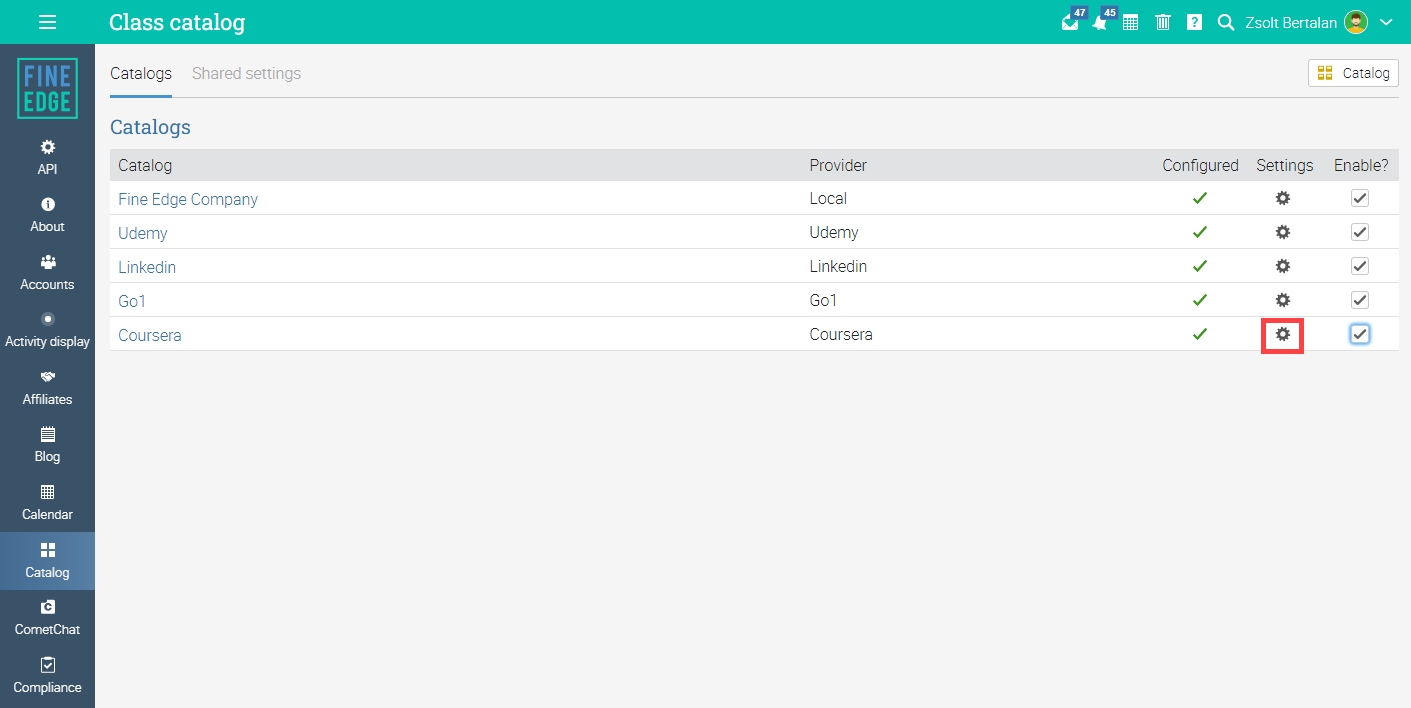This screenshot has width=1411, height=708.
Task: Open API in the sidebar
Action: click(47, 158)
